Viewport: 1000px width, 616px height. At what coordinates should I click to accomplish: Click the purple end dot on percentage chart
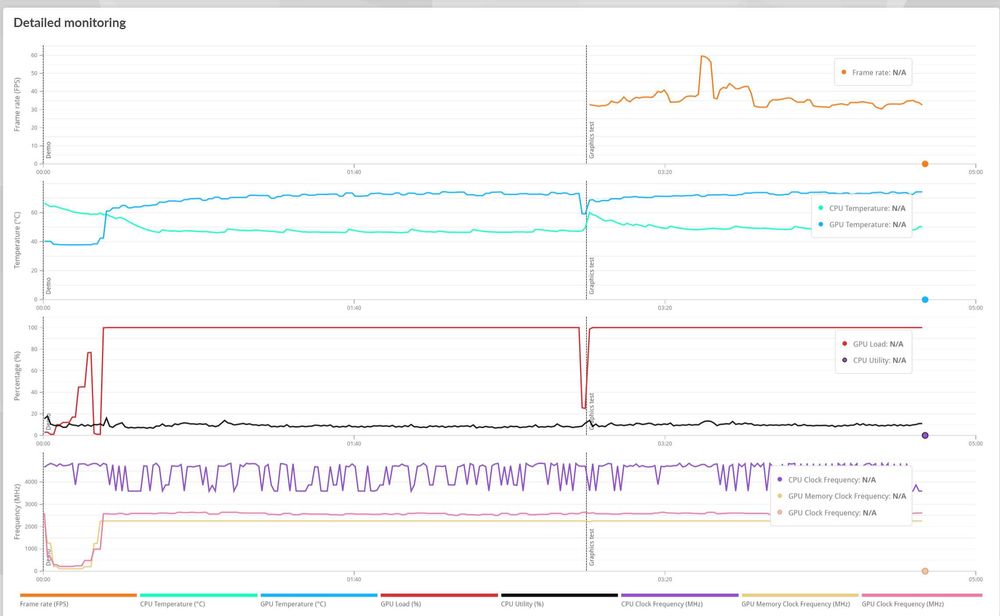coord(925,436)
